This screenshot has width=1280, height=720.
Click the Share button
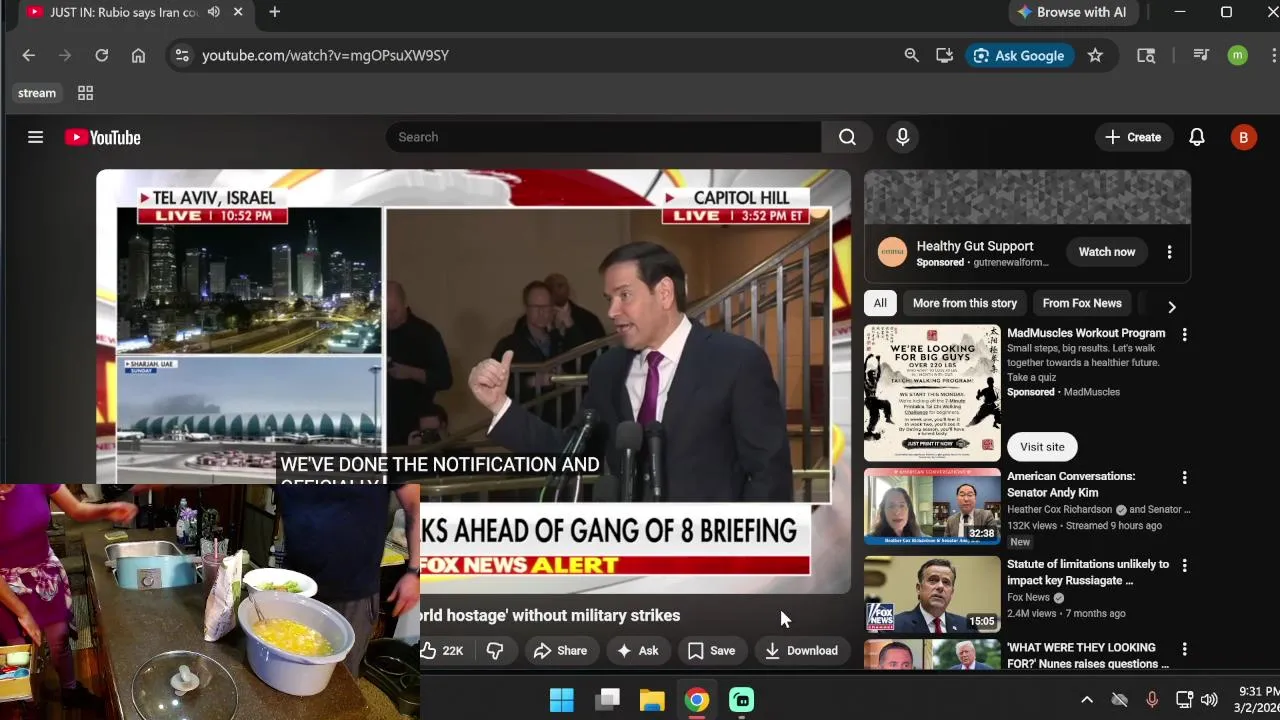point(560,651)
